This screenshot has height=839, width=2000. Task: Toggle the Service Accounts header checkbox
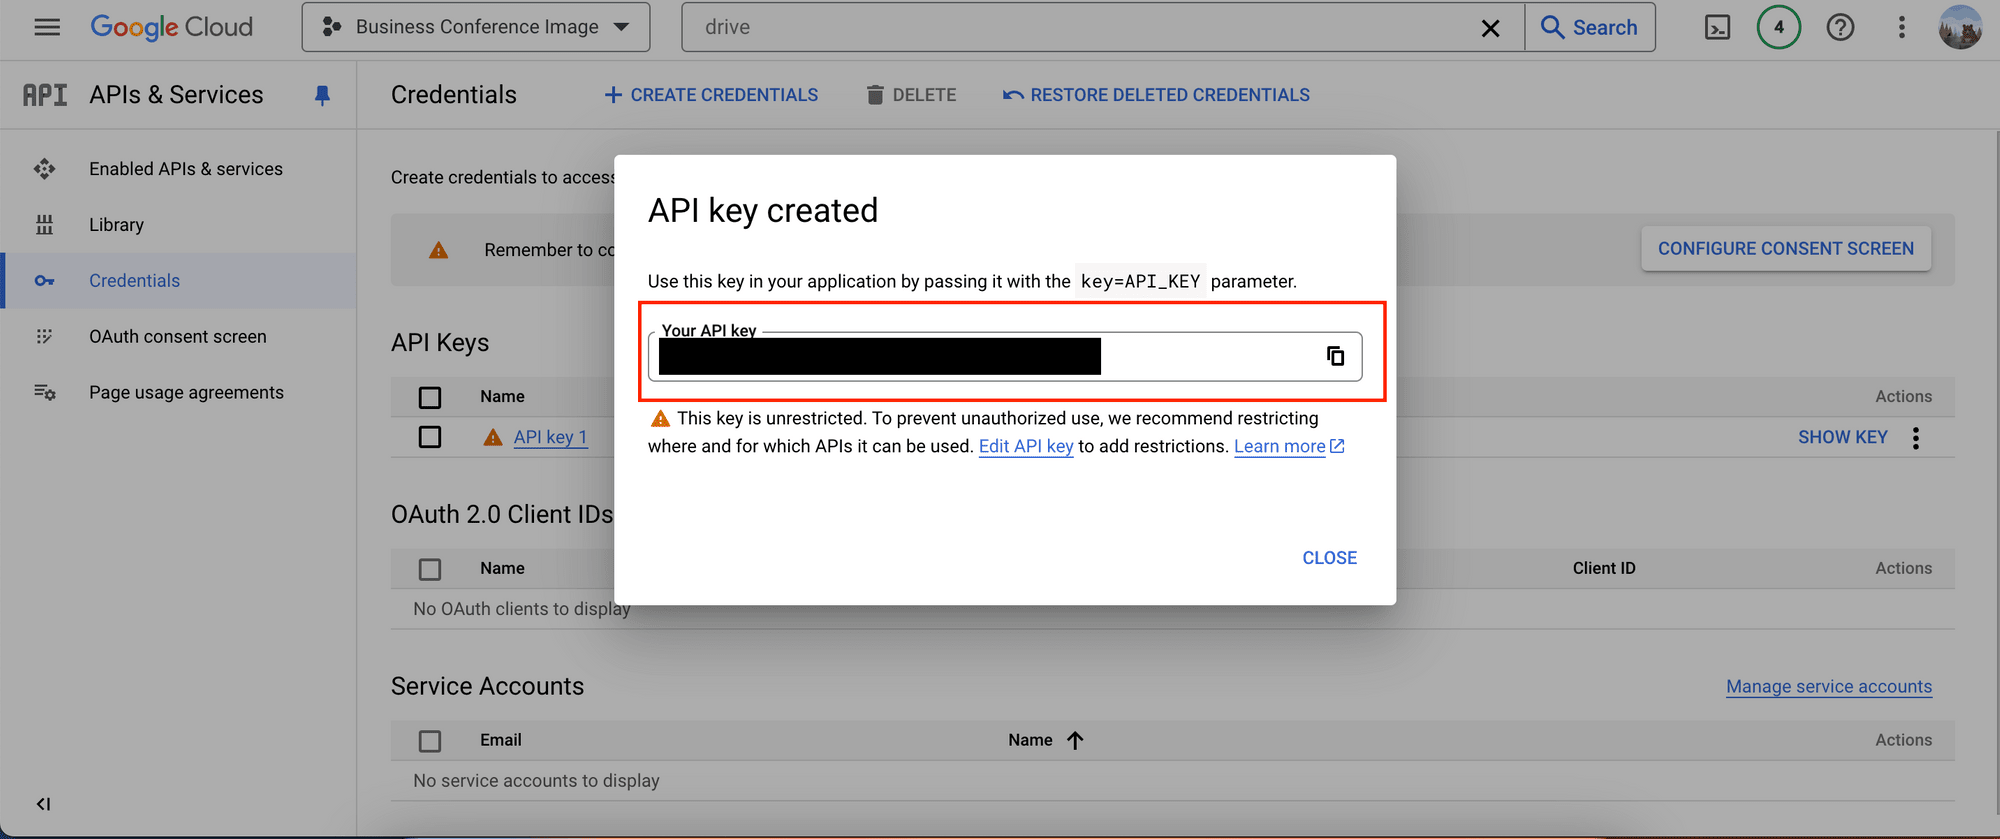tap(430, 741)
